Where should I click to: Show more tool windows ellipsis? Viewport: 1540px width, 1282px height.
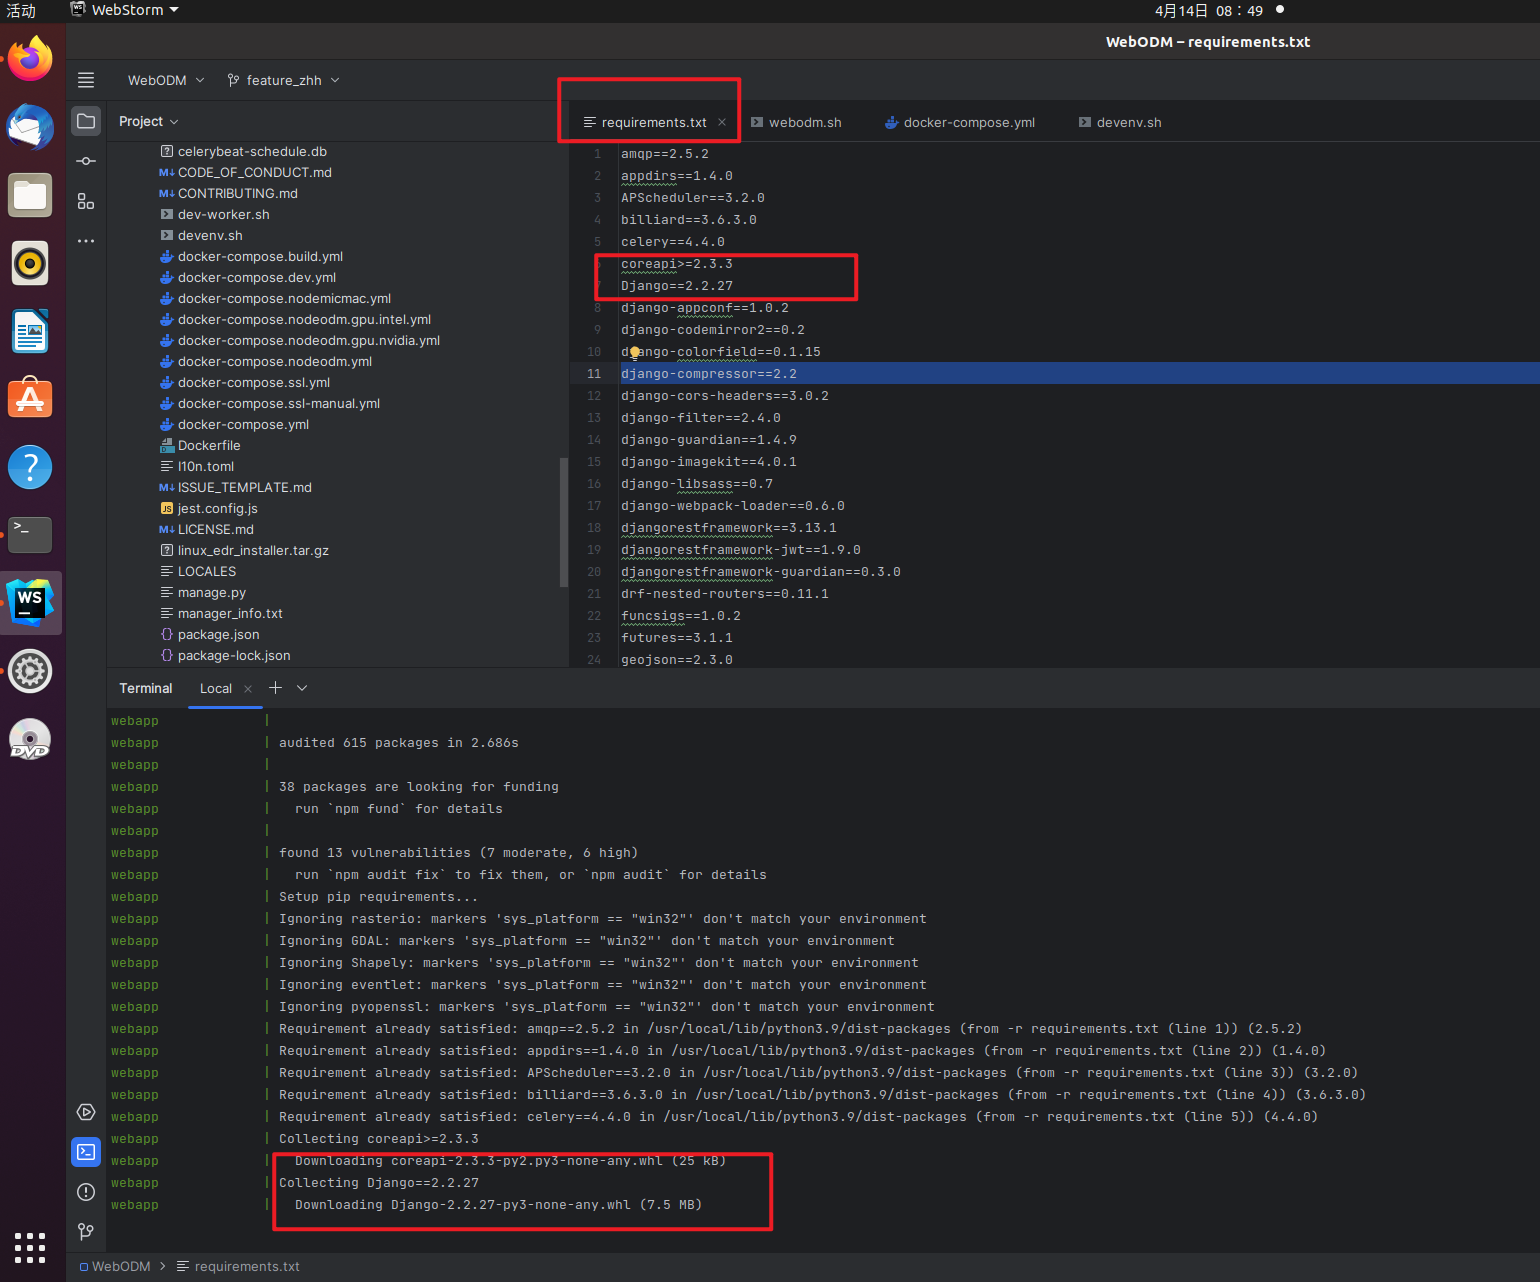pyautogui.click(x=86, y=241)
